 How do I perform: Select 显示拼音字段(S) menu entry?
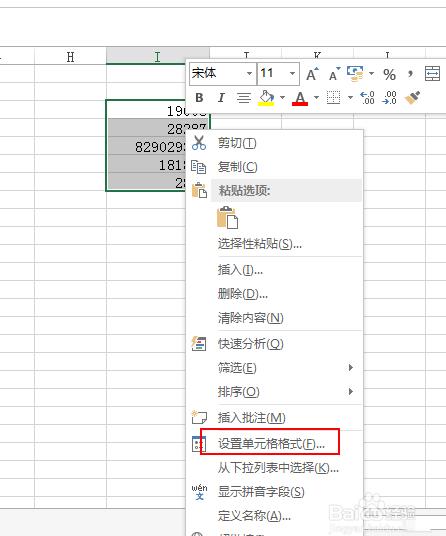(275, 492)
